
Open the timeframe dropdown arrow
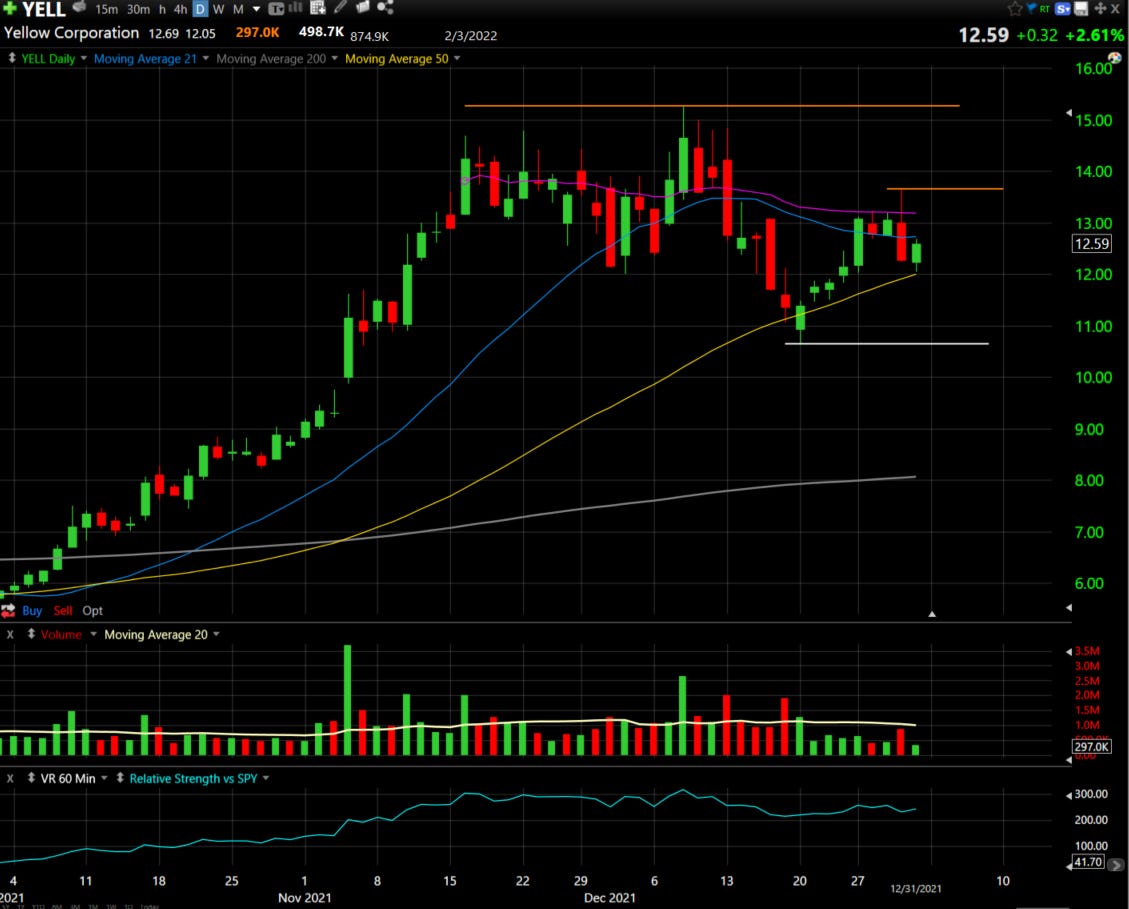point(256,9)
